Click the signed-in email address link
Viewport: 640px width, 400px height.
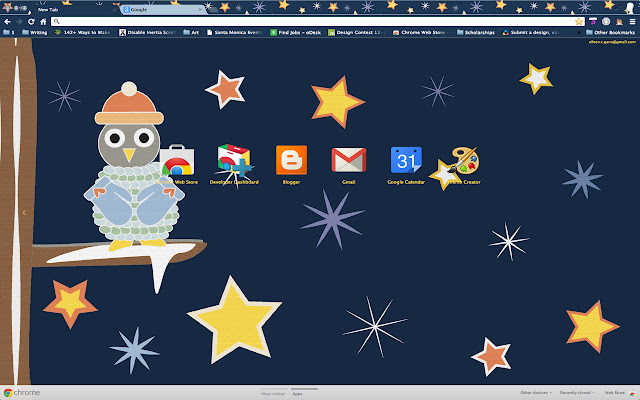click(612, 42)
